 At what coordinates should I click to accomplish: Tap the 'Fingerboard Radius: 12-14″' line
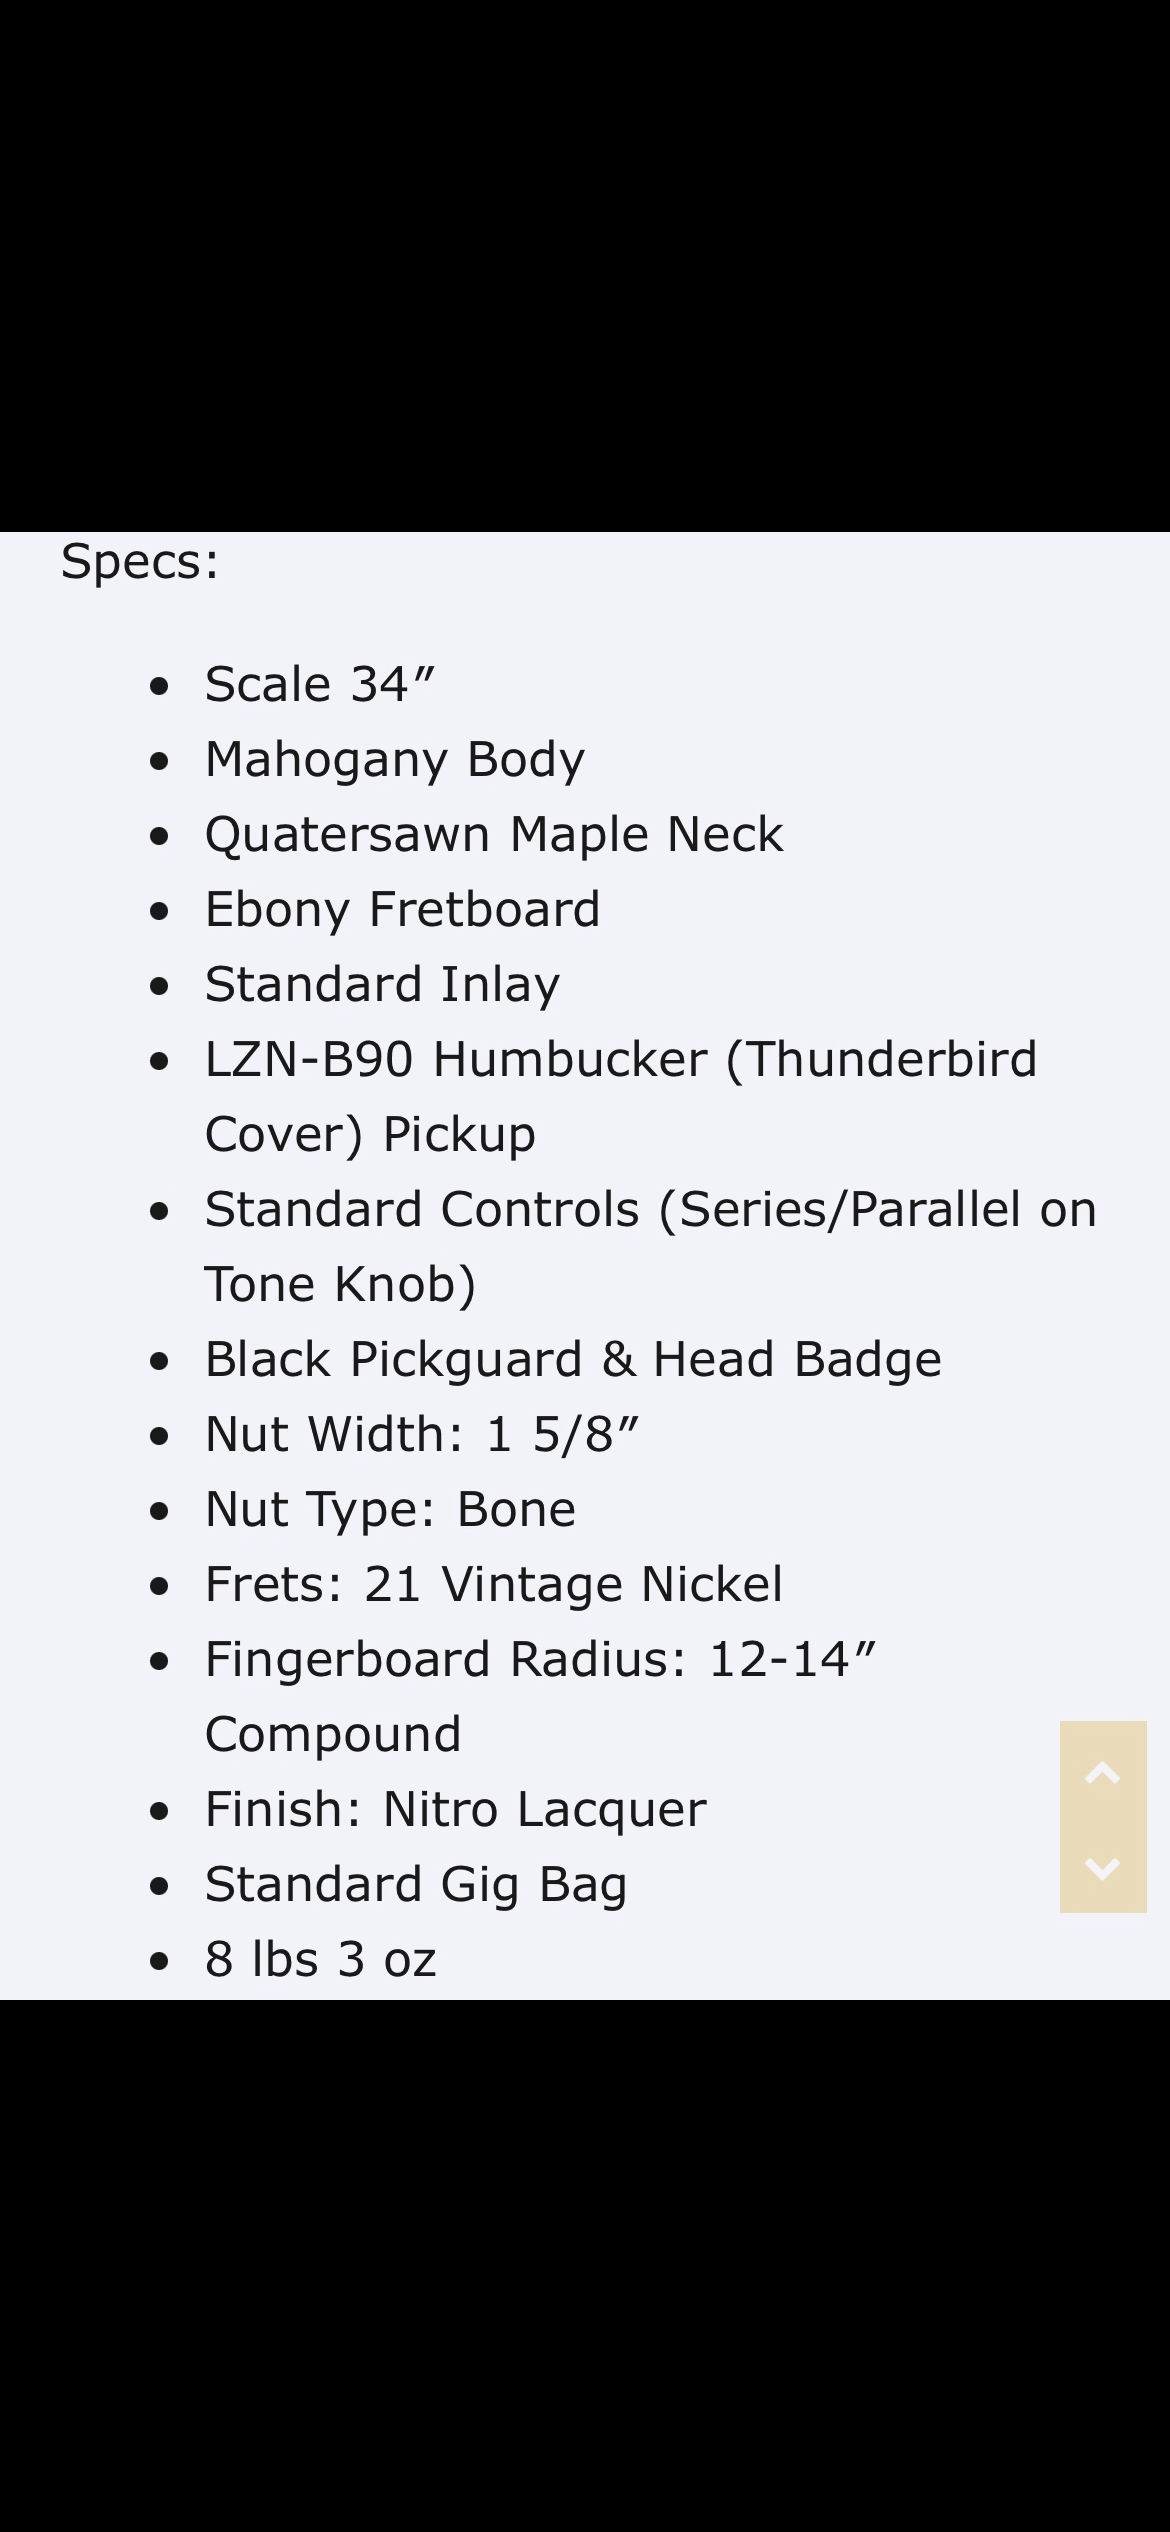coord(540,1660)
